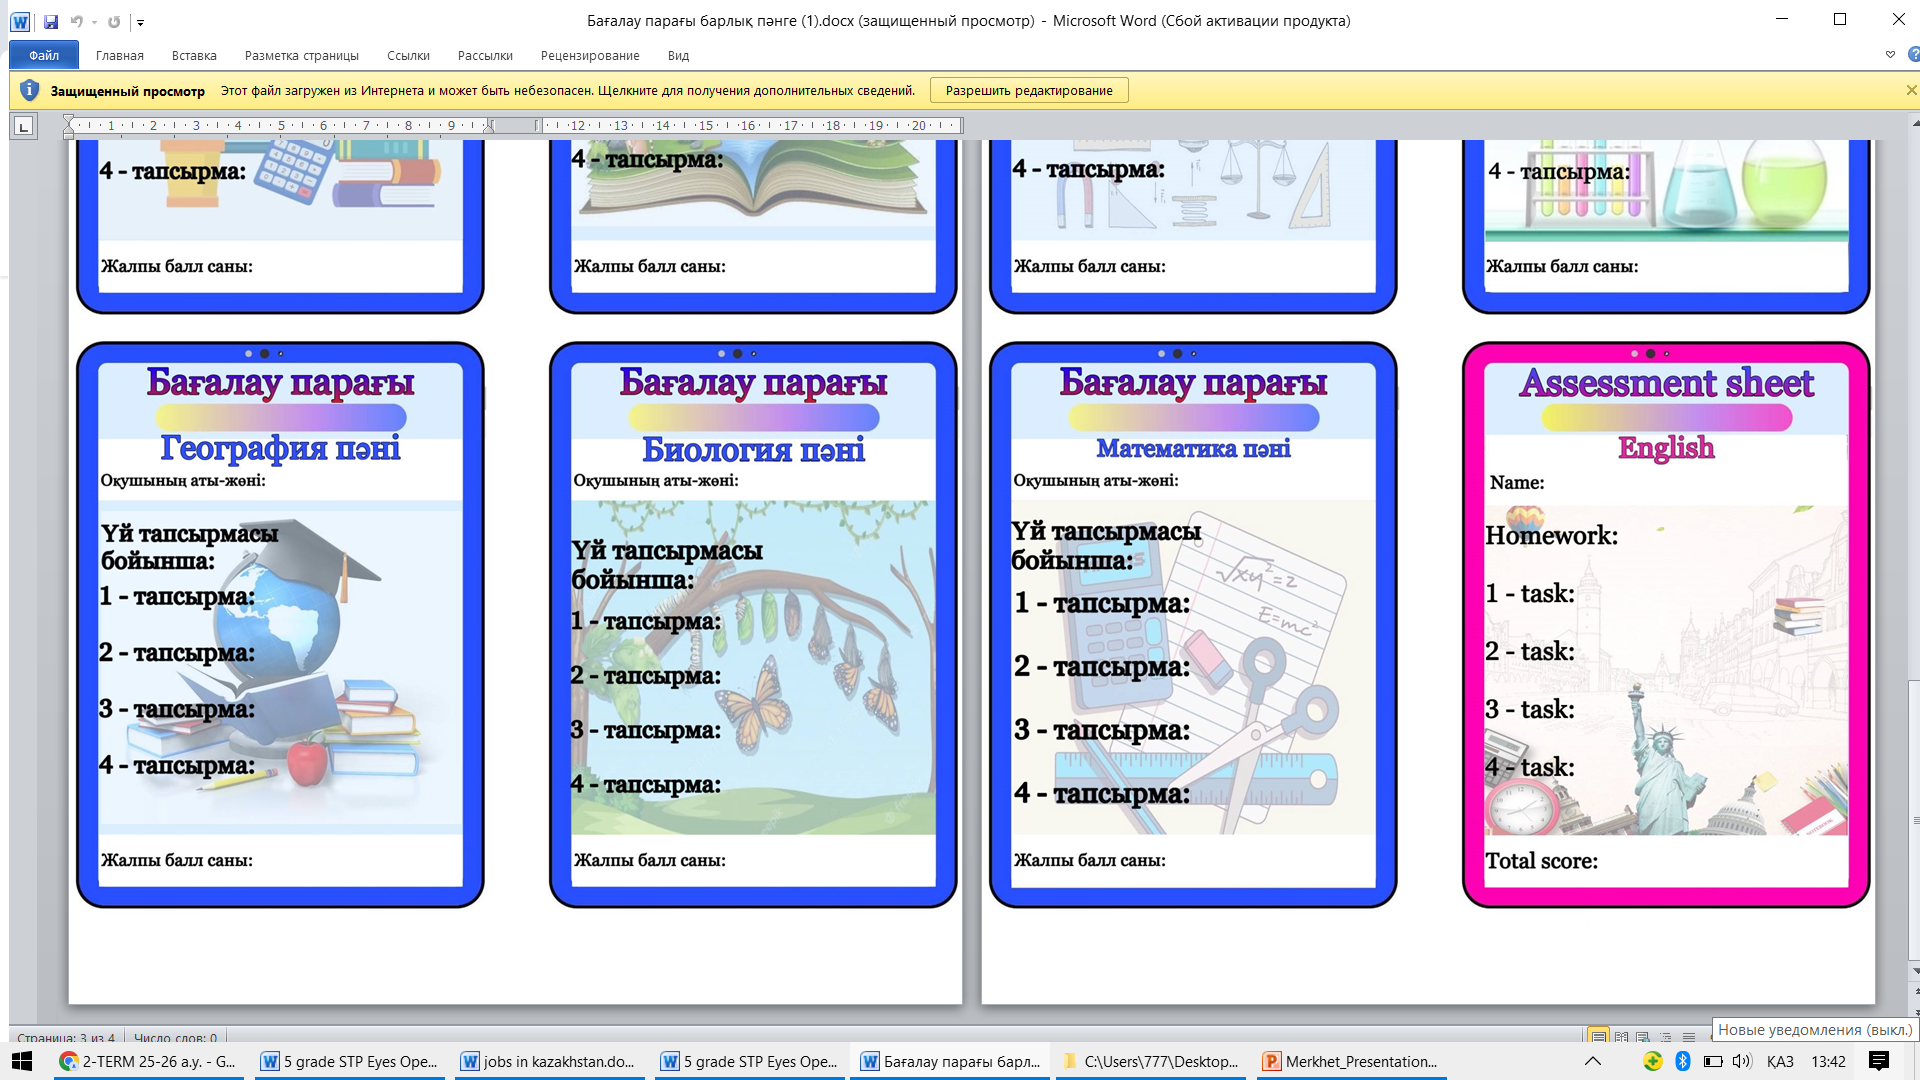1920x1080 pixels.
Task: Click the Word application icon in title bar
Action: 20,21
